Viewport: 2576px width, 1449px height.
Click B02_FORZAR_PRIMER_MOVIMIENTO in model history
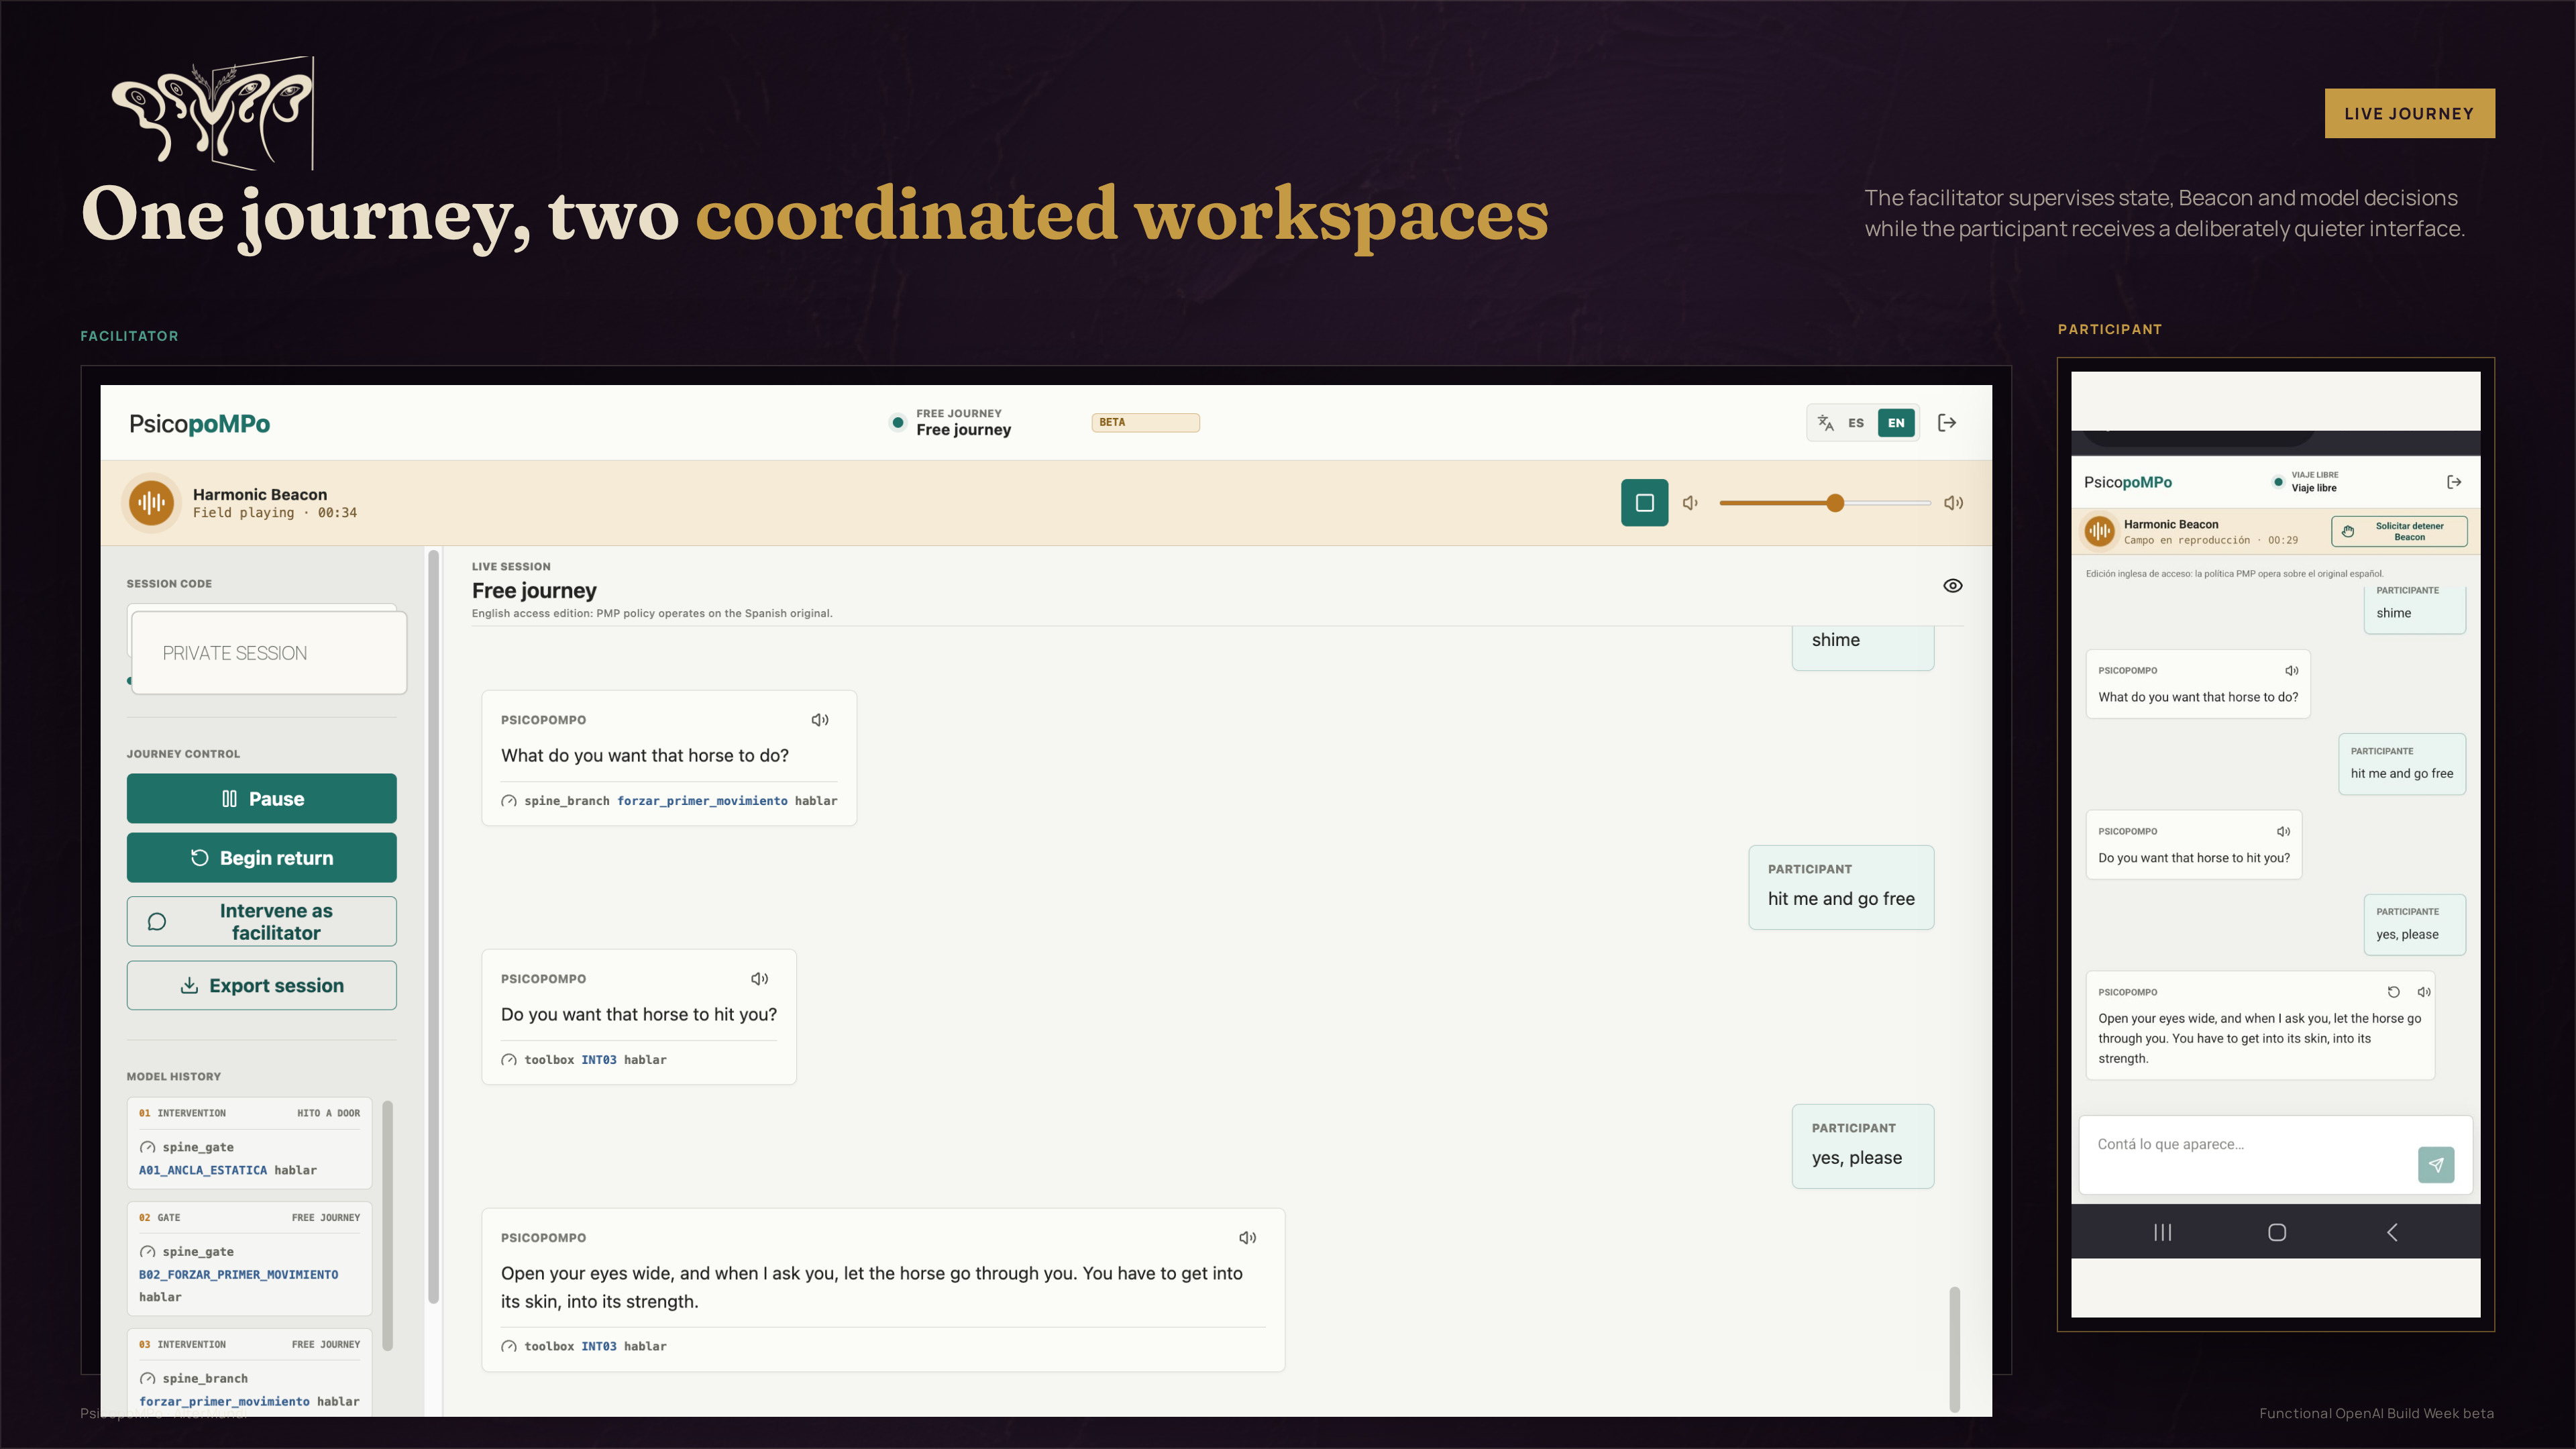(238, 1275)
